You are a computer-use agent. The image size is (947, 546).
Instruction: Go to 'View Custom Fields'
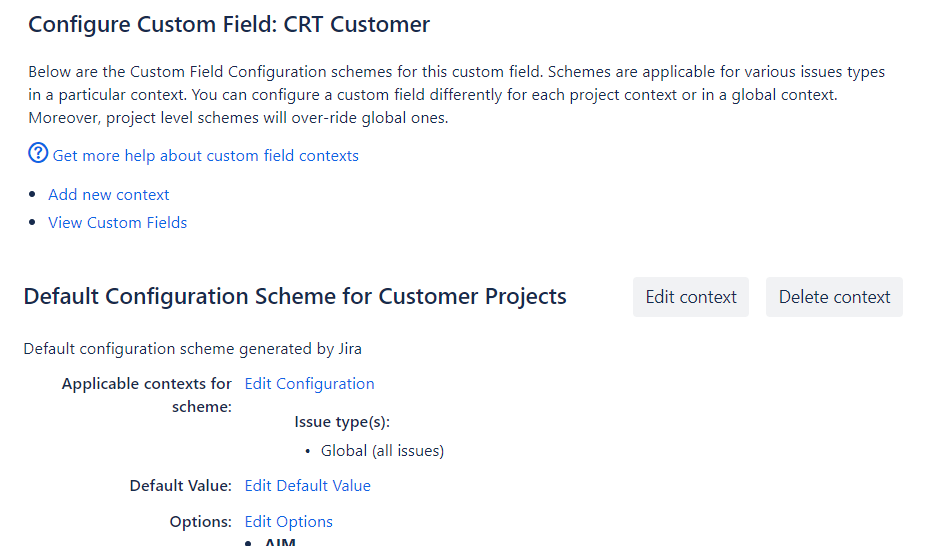118,223
